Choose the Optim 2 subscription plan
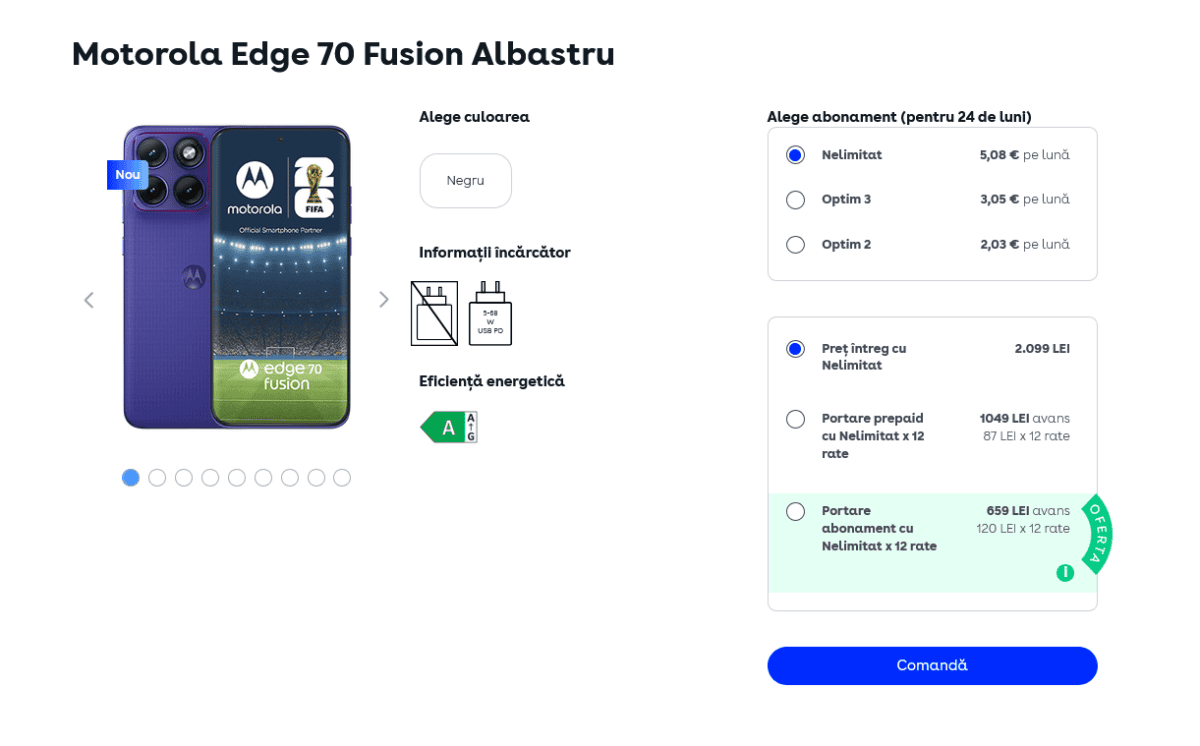 pos(796,245)
